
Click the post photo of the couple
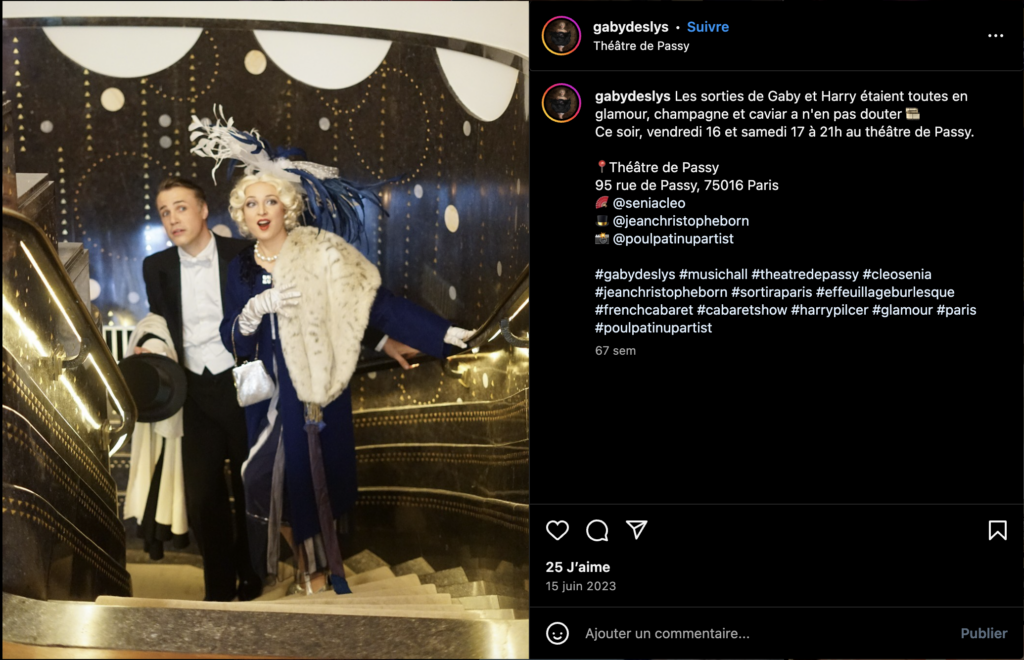point(265,330)
